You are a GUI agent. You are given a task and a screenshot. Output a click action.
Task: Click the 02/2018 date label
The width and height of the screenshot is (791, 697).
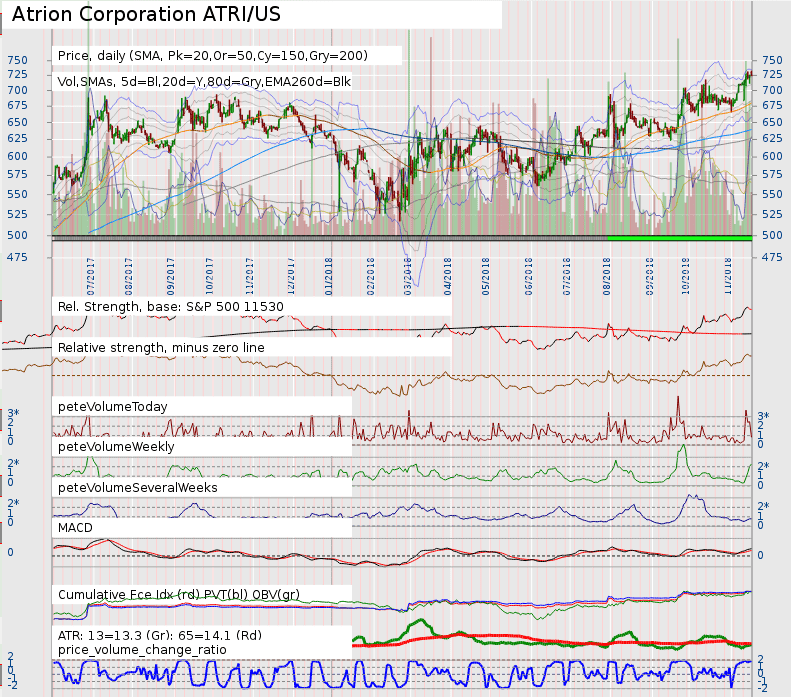click(370, 277)
